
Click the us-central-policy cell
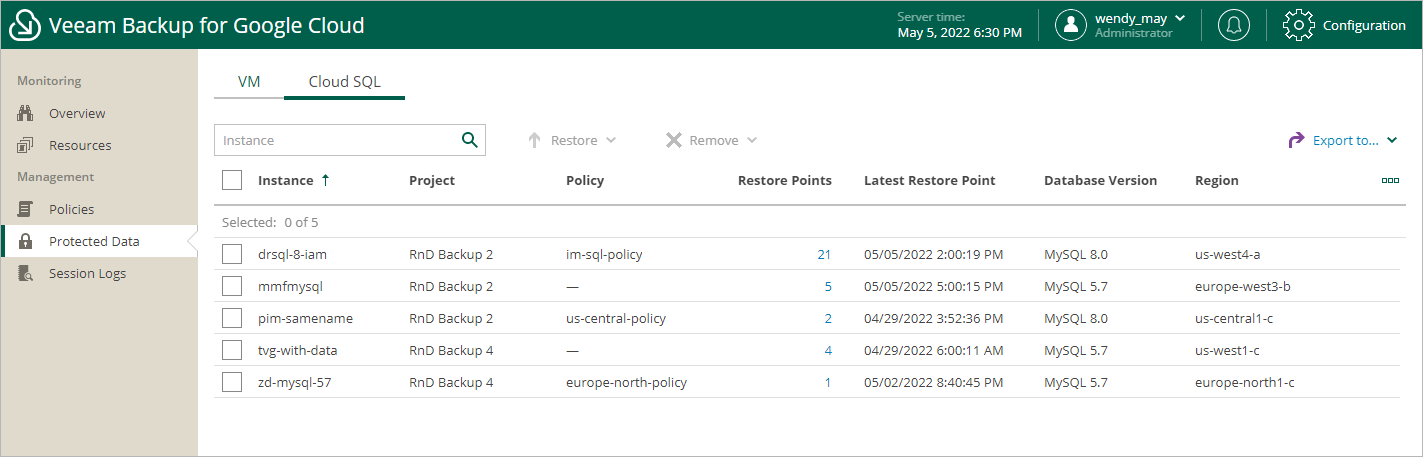[x=616, y=318]
